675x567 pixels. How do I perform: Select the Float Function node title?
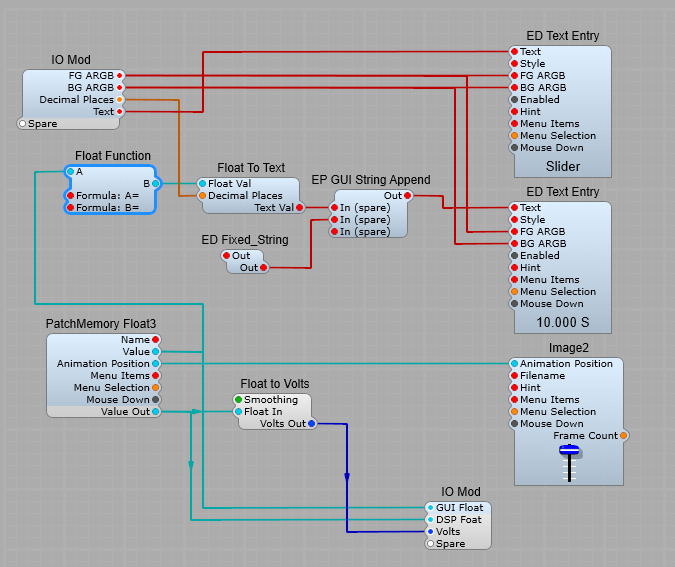pyautogui.click(x=113, y=156)
